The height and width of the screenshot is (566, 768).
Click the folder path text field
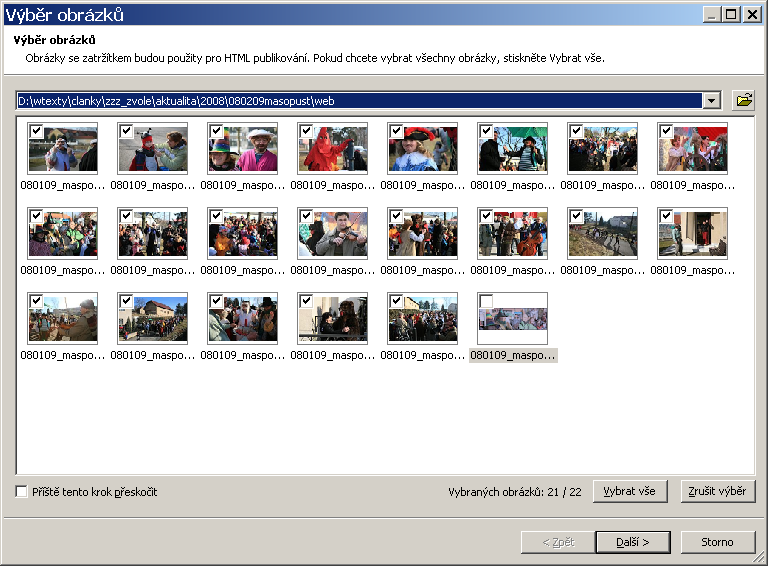[x=360, y=100]
